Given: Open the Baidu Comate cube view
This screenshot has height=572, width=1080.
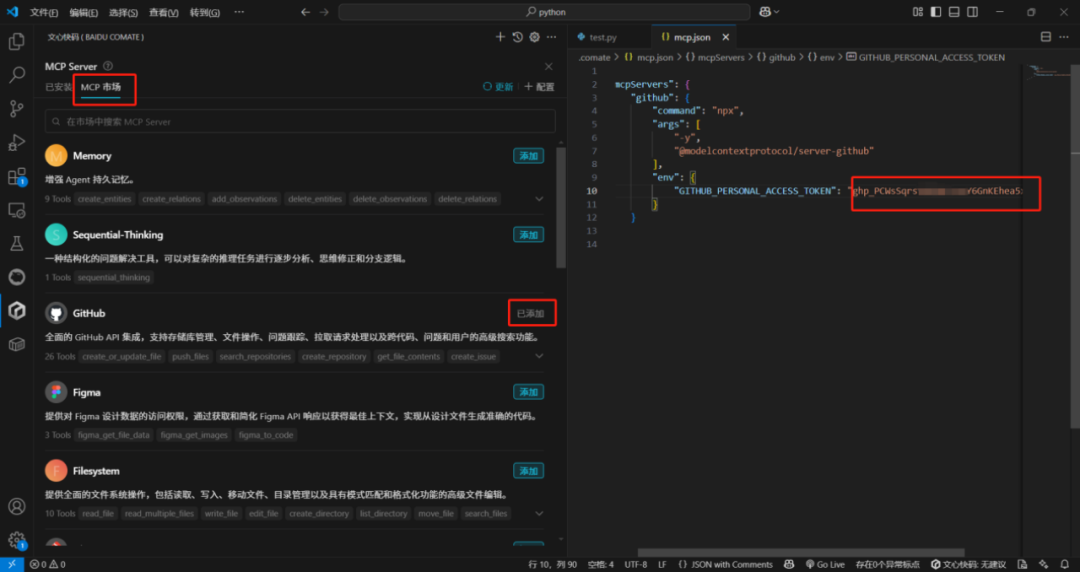Looking at the screenshot, I should pyautogui.click(x=17, y=311).
